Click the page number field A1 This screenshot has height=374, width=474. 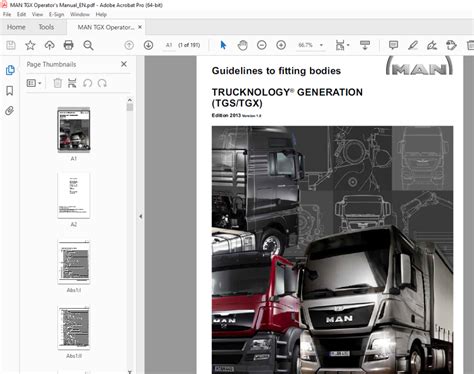[169, 45]
